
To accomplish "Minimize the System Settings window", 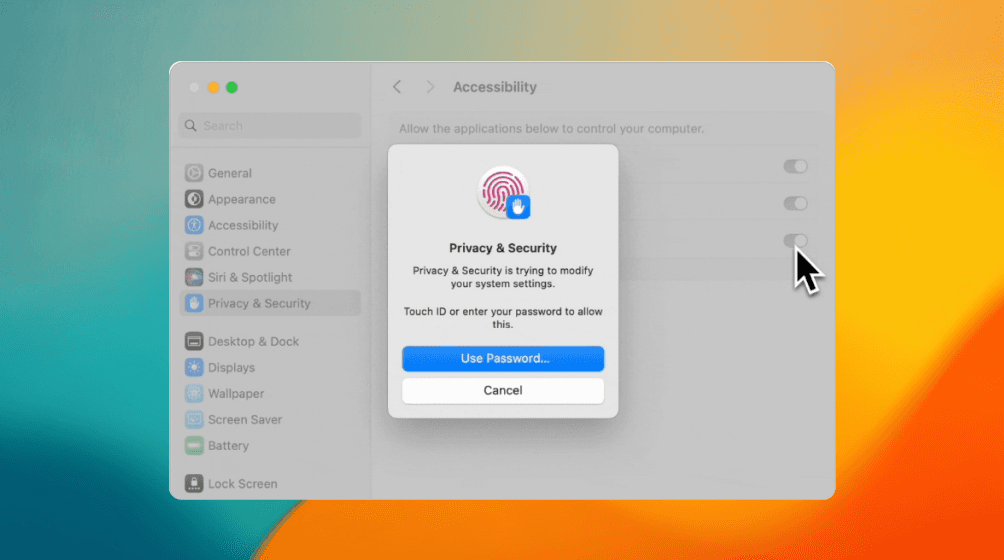I will pyautogui.click(x=213, y=87).
